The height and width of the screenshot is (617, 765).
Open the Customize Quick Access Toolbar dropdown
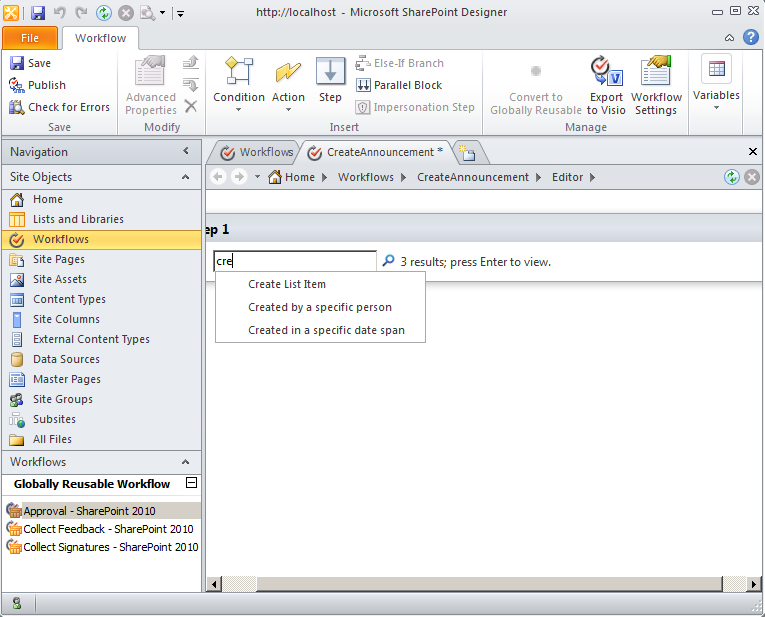[x=180, y=14]
